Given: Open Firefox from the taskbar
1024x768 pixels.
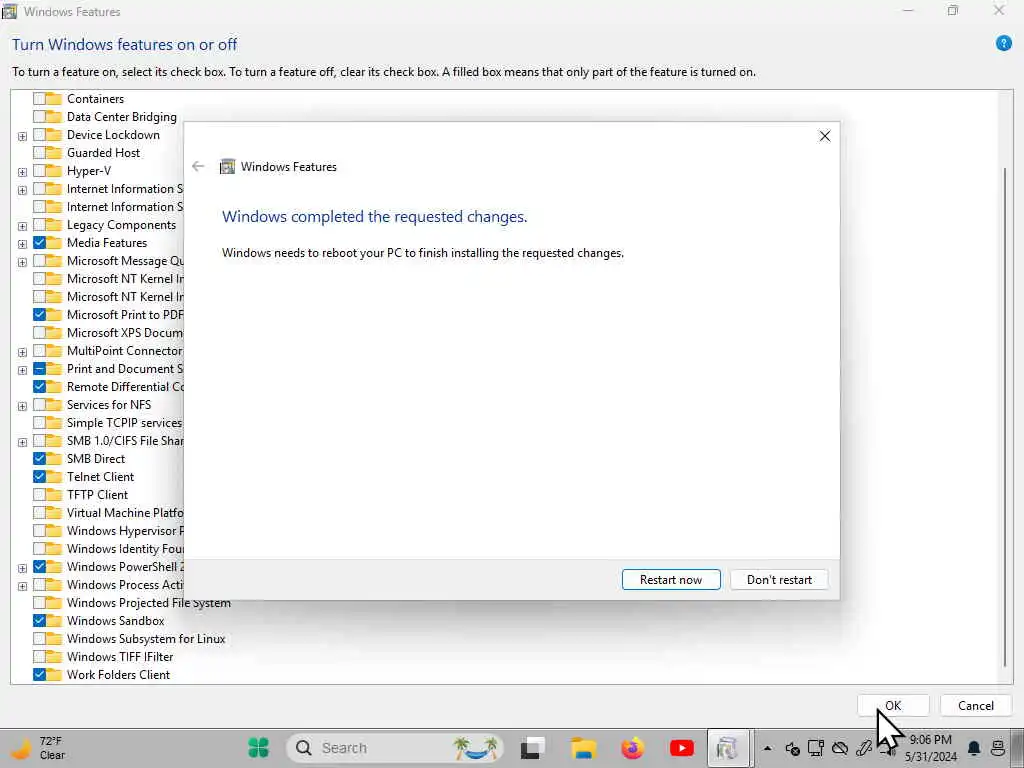Looking at the screenshot, I should pyautogui.click(x=632, y=748).
